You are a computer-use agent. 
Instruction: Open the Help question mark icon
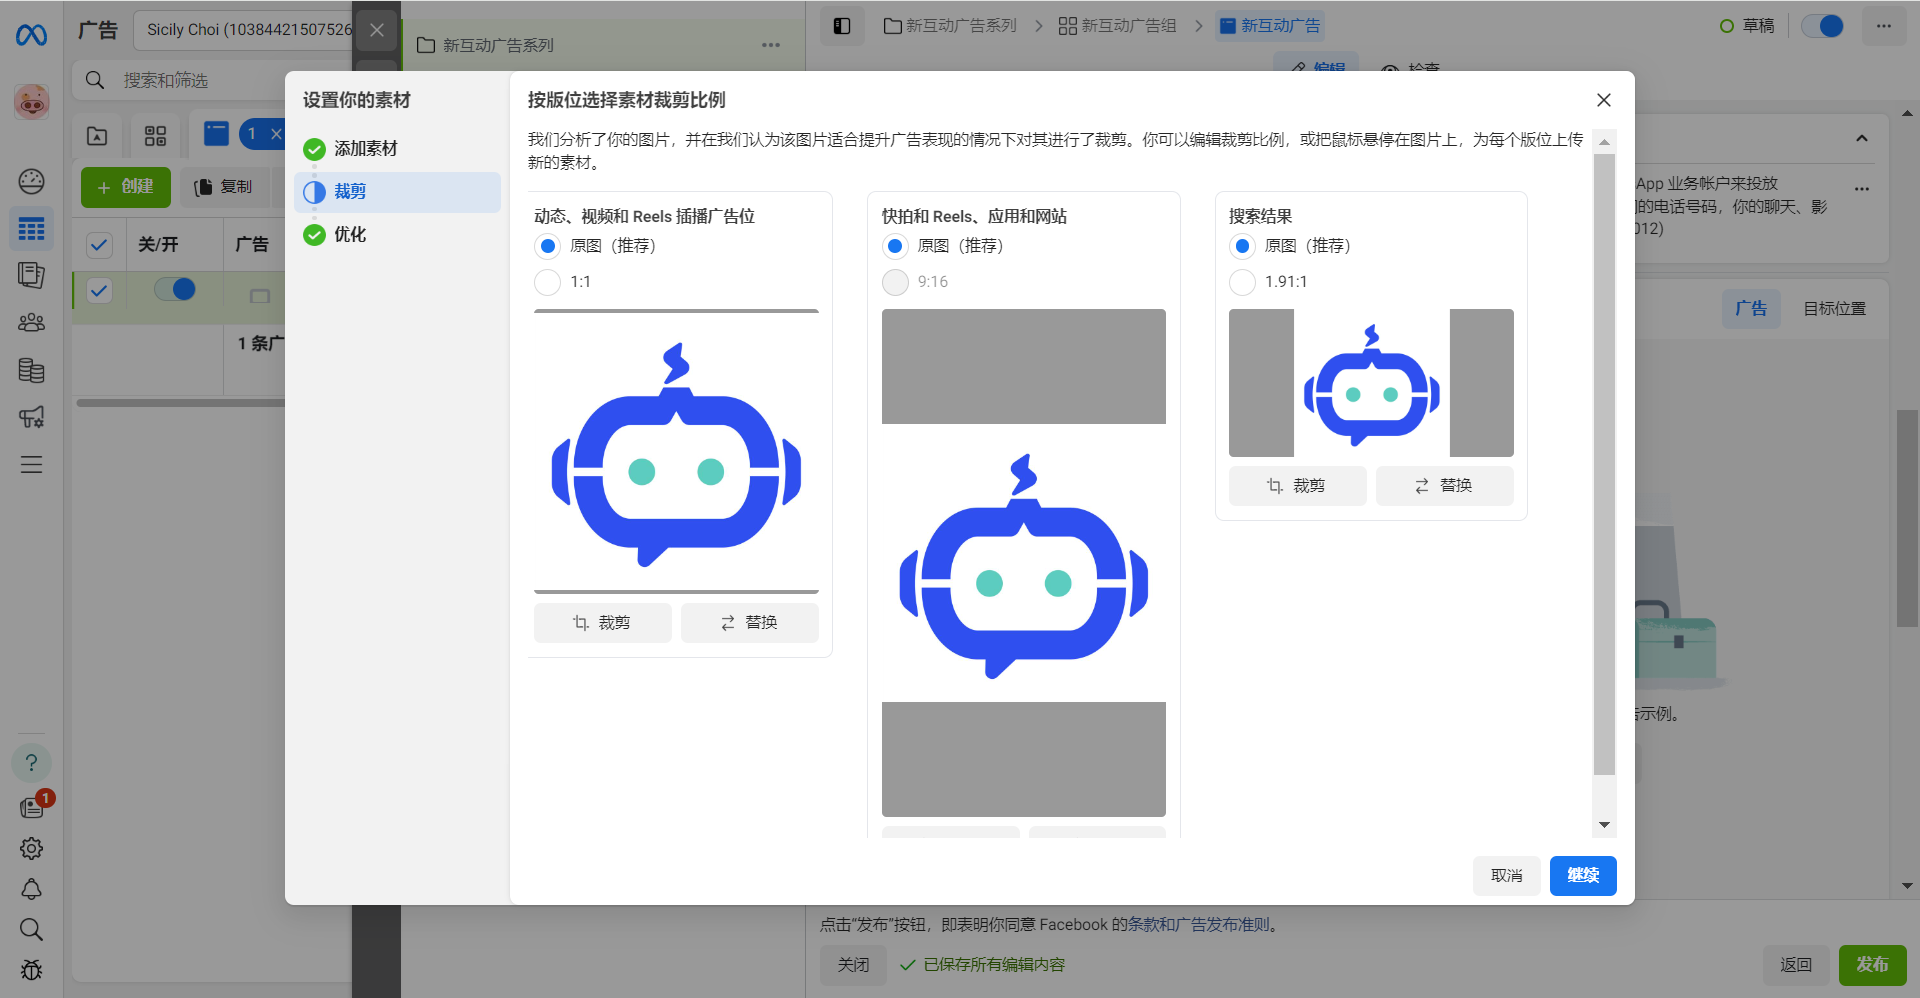pos(31,763)
